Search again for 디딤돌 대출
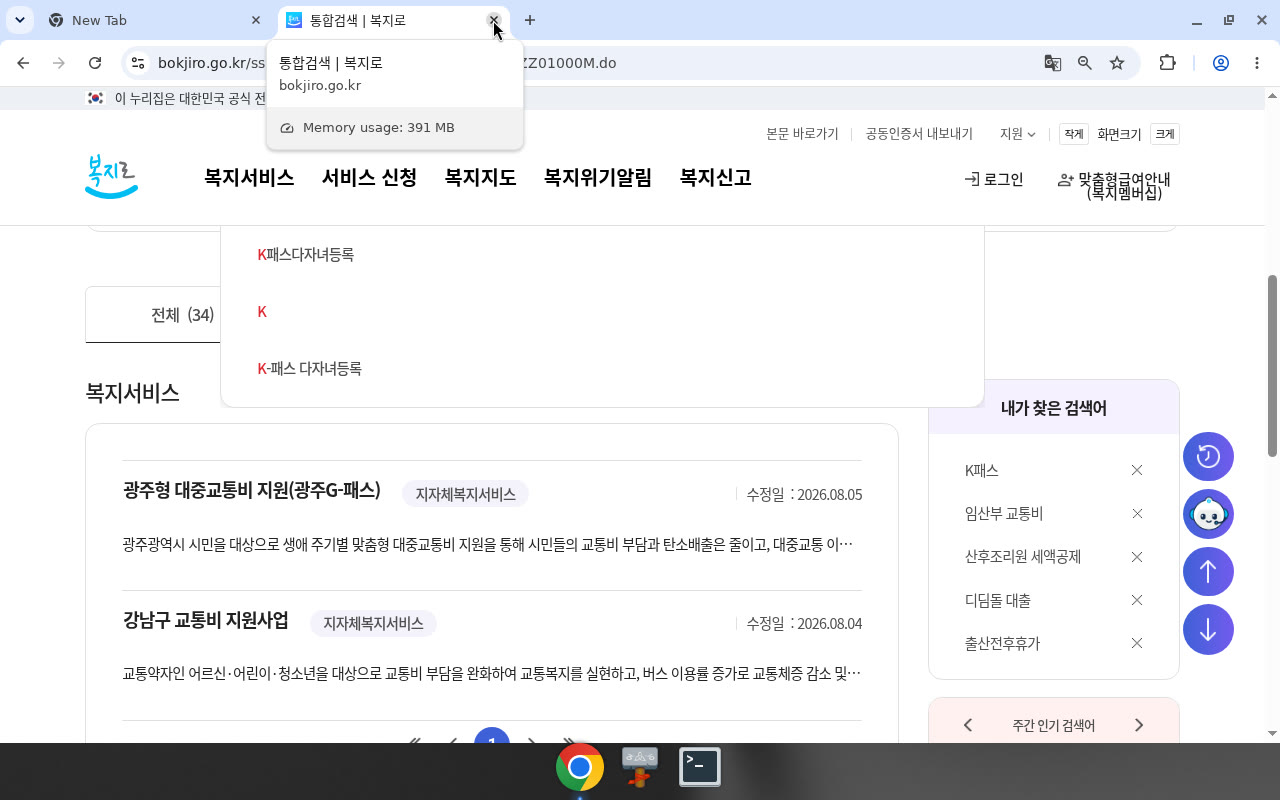1280x800 pixels. [x=997, y=601]
